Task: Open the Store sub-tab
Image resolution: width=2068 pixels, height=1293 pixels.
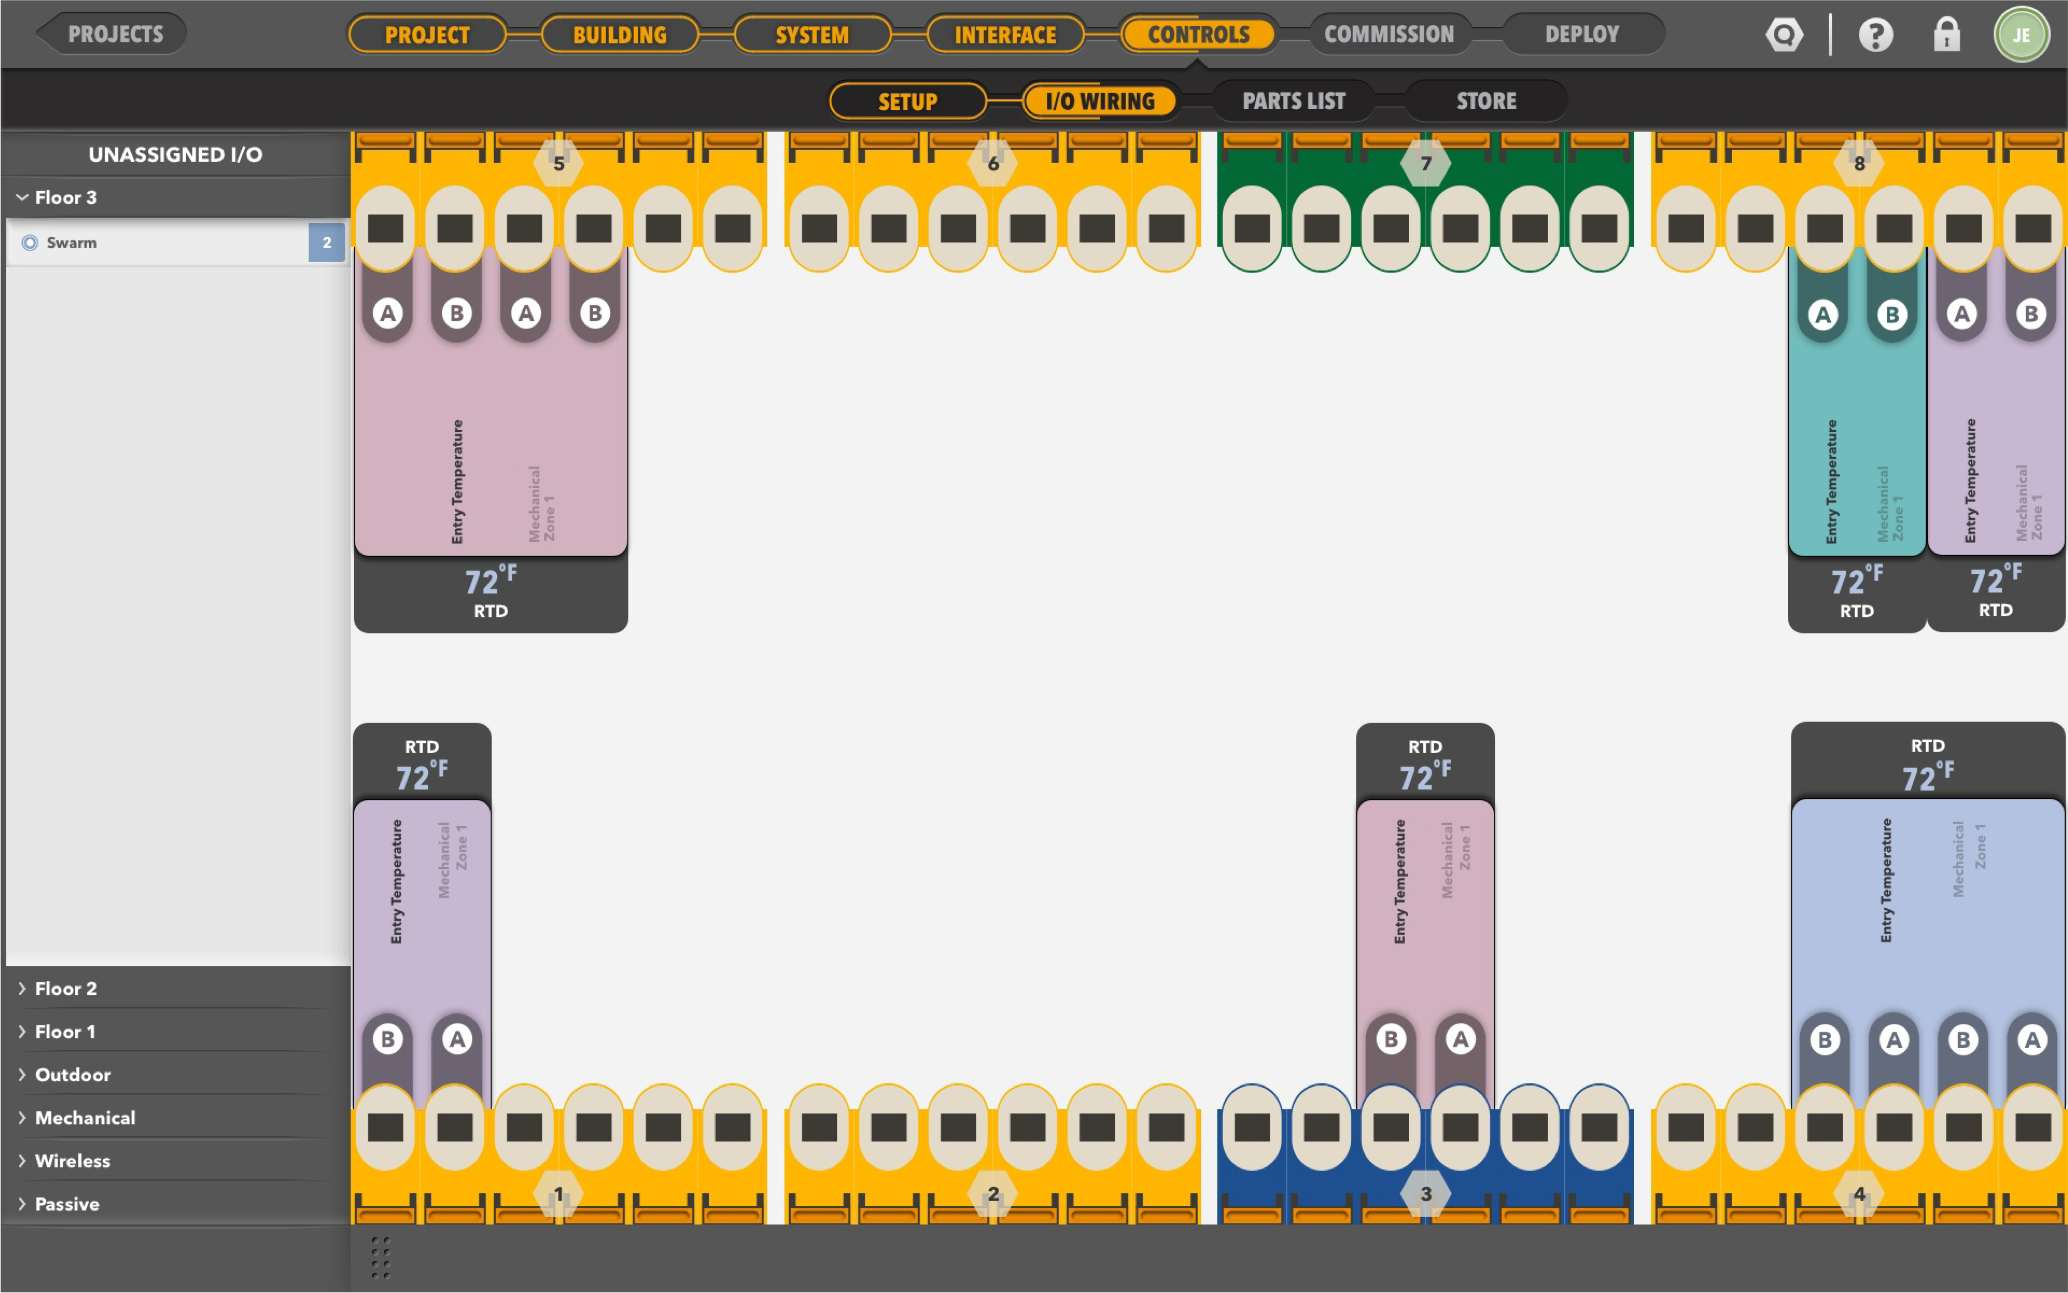Action: point(1486,101)
